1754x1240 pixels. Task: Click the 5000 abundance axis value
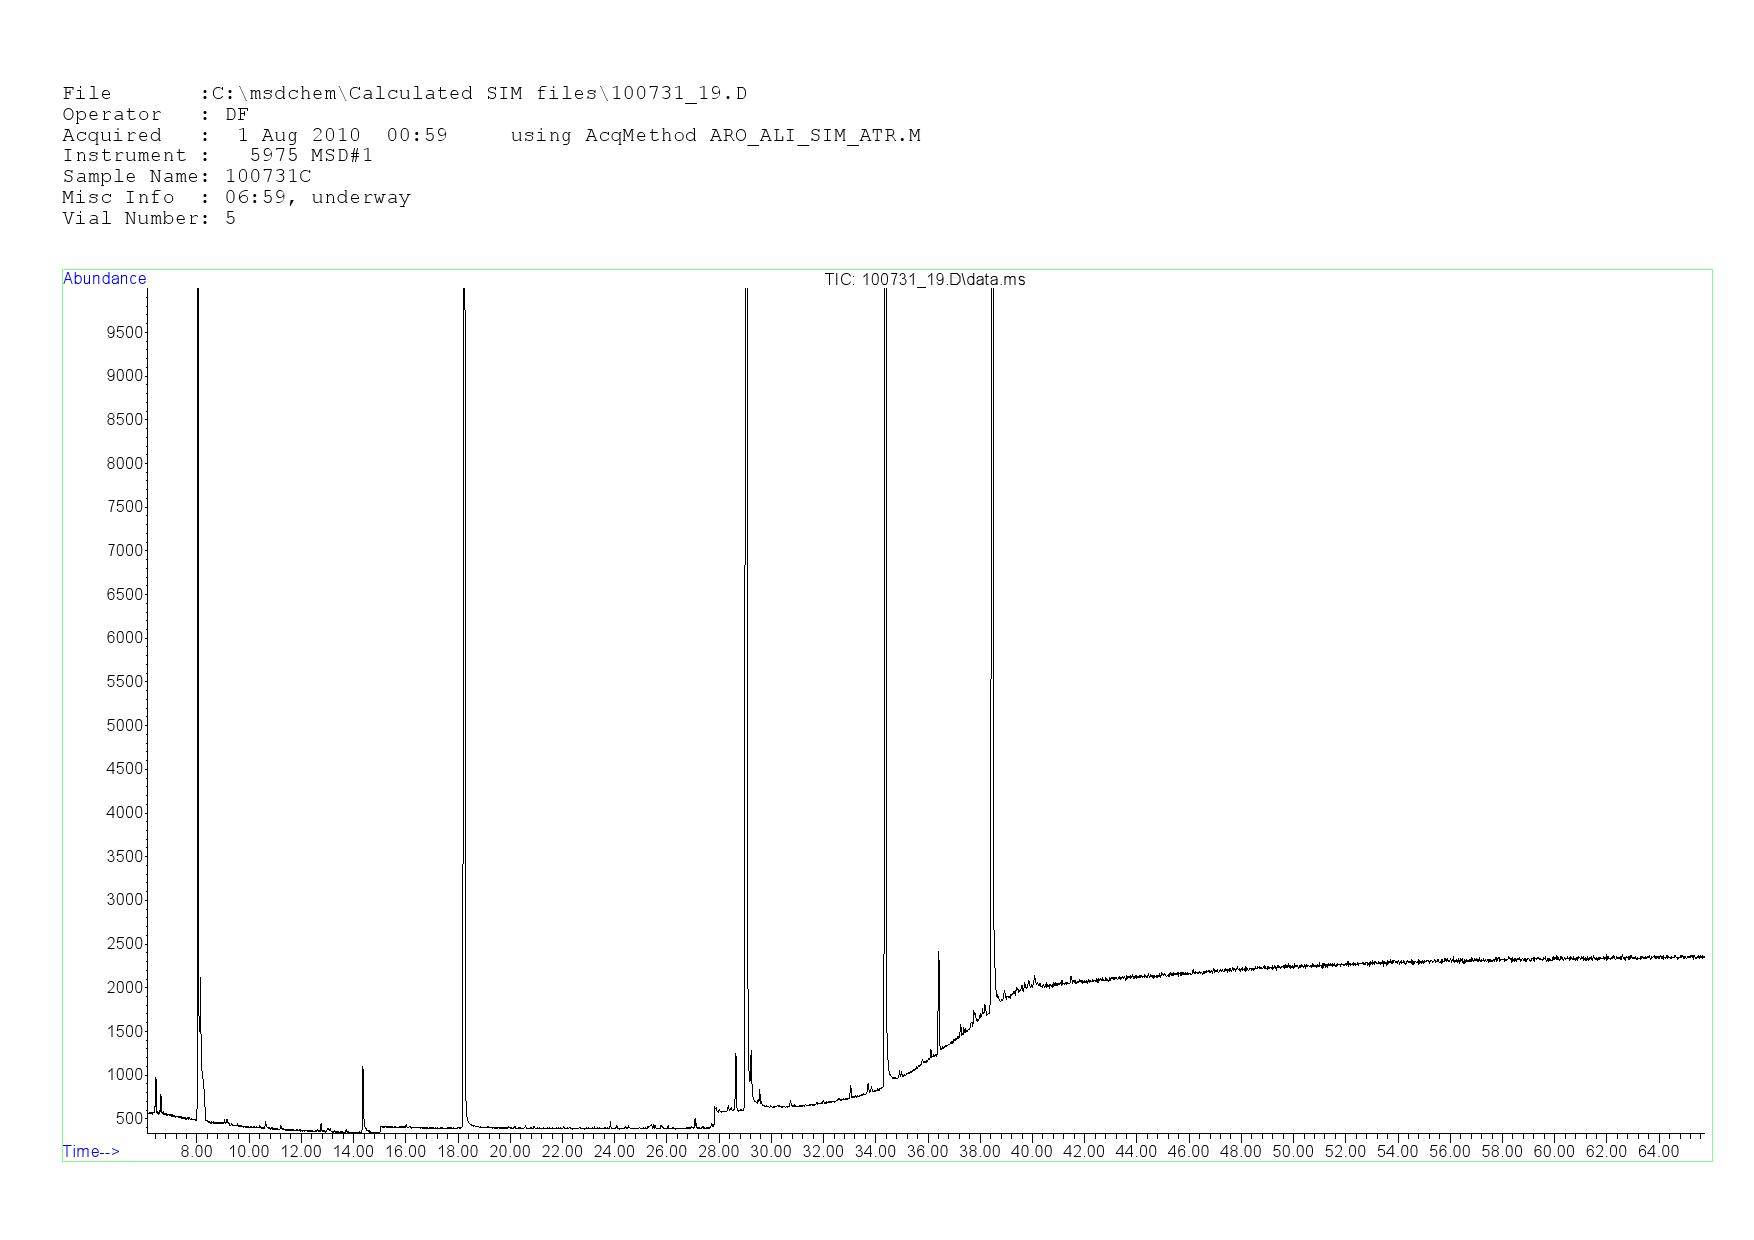[124, 725]
